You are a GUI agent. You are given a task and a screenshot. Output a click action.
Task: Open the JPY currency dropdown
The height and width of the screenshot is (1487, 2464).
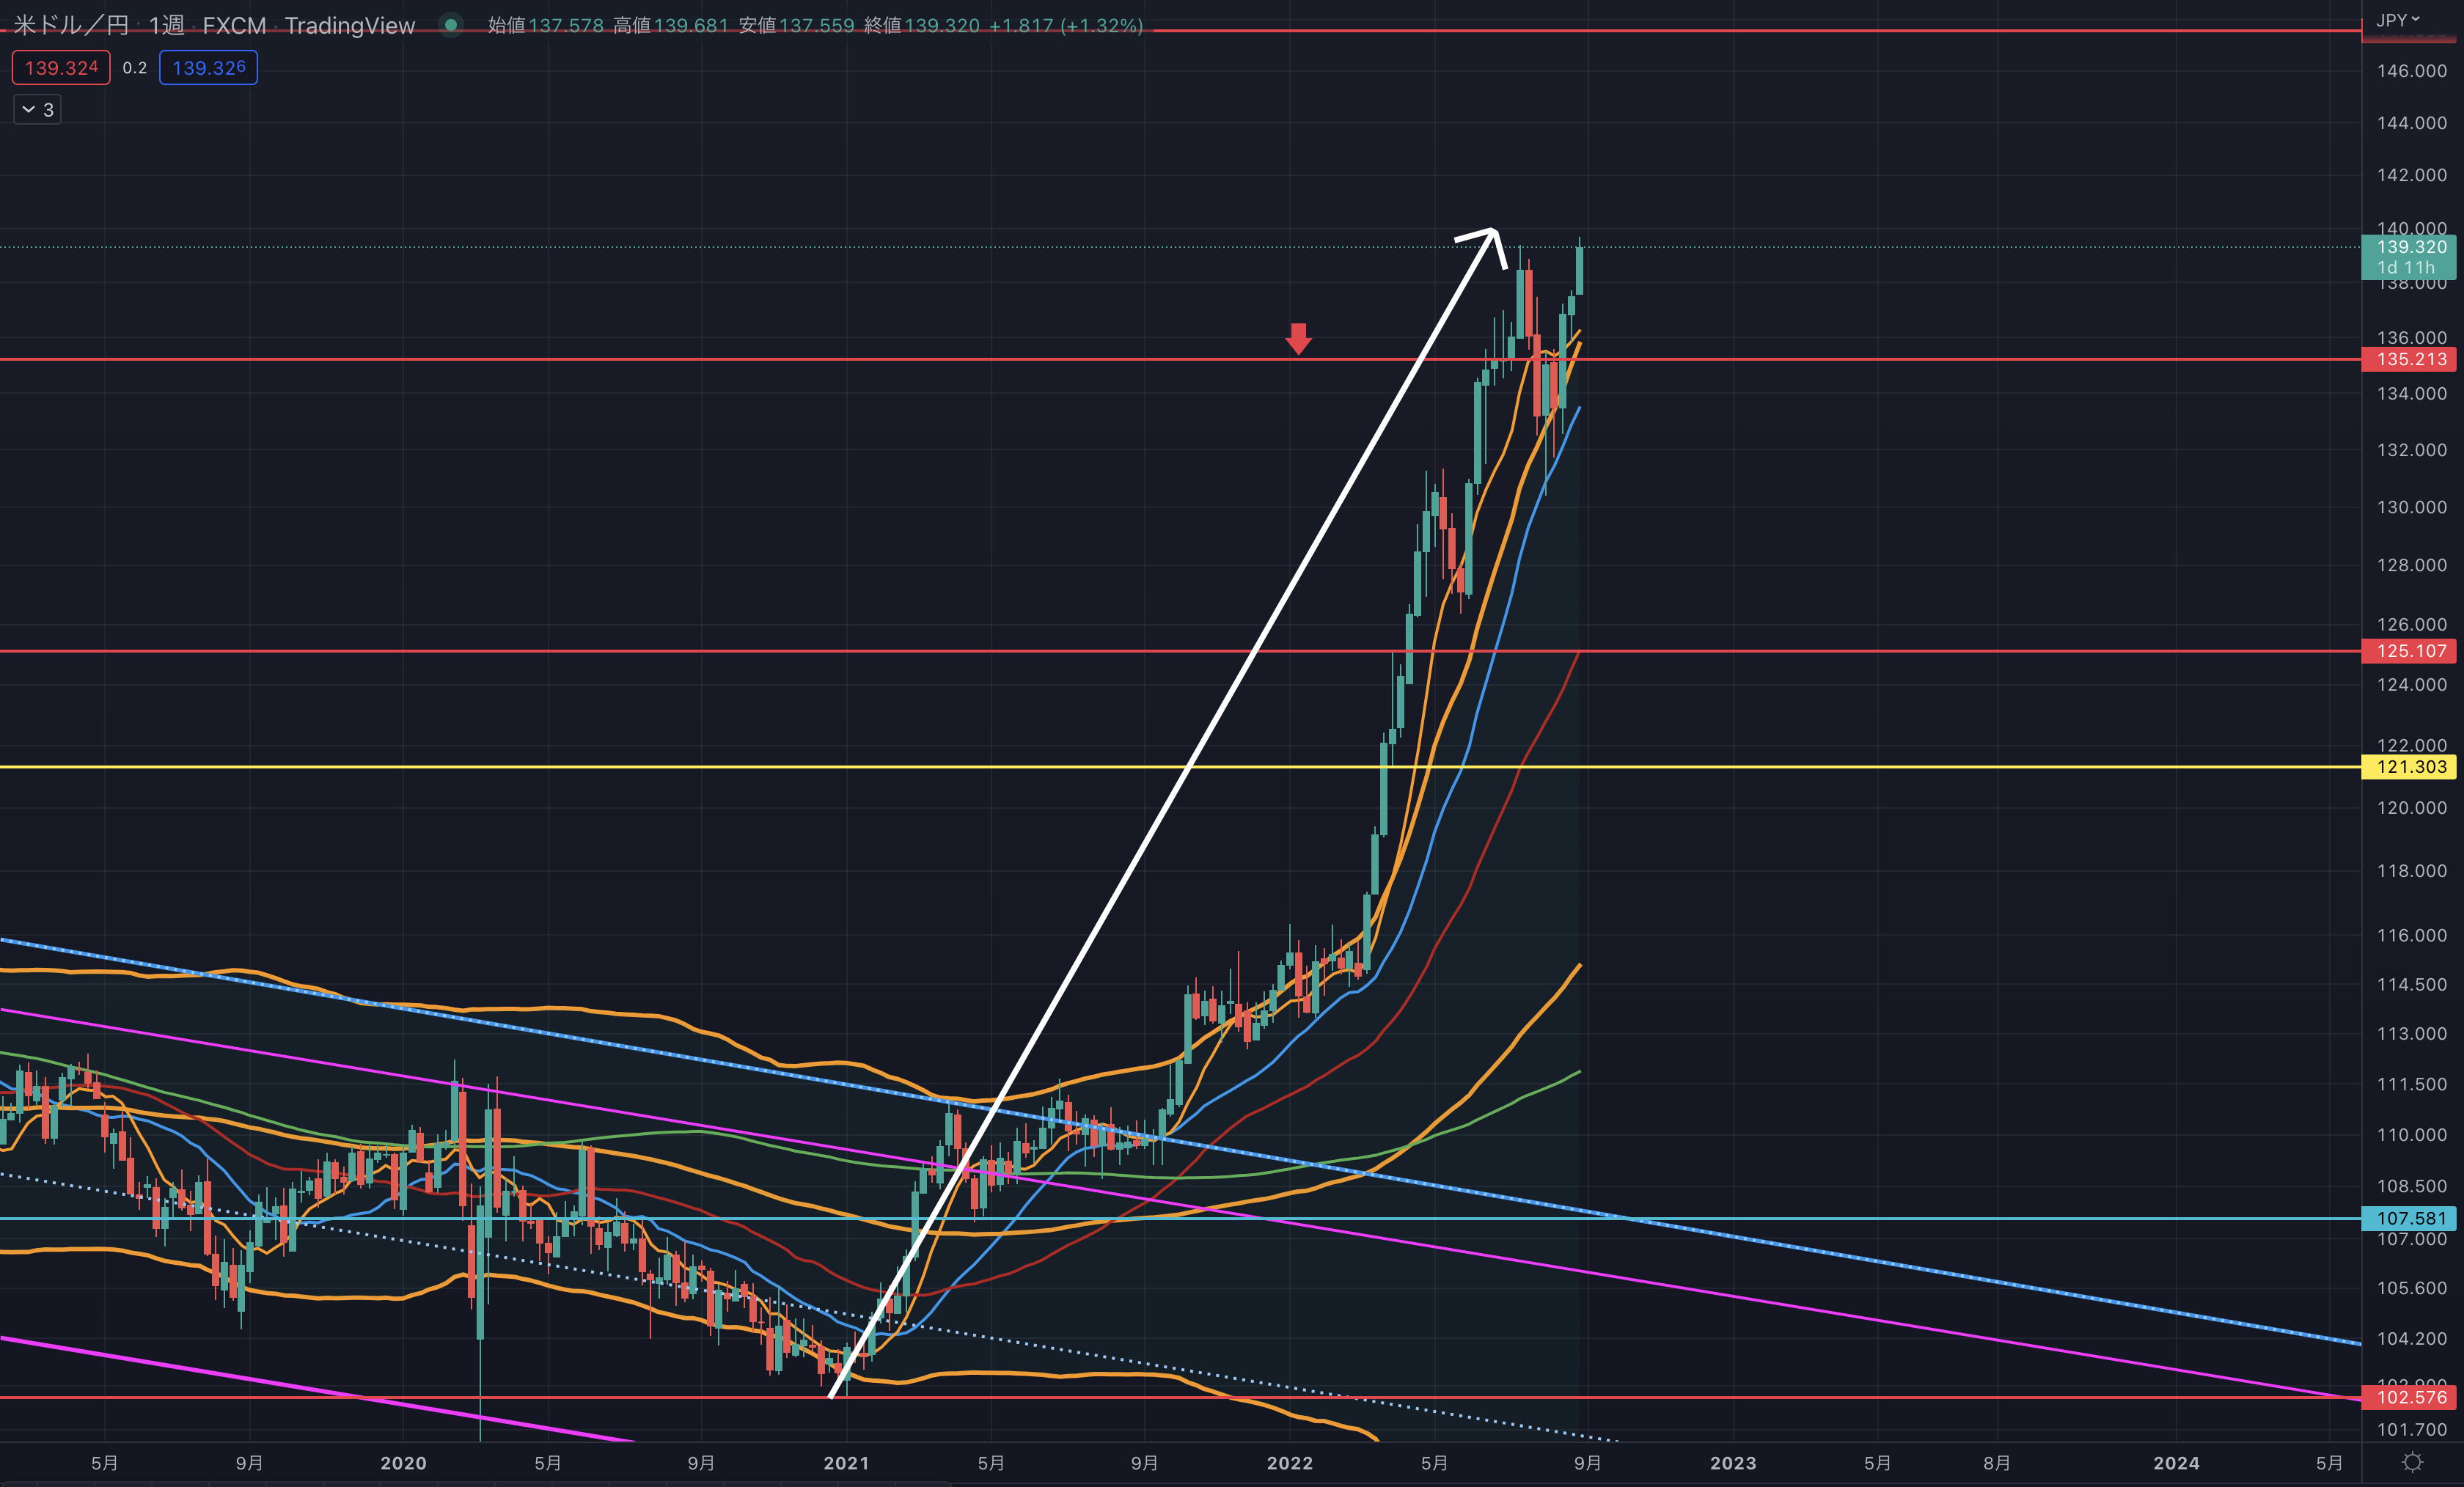click(x=2397, y=20)
